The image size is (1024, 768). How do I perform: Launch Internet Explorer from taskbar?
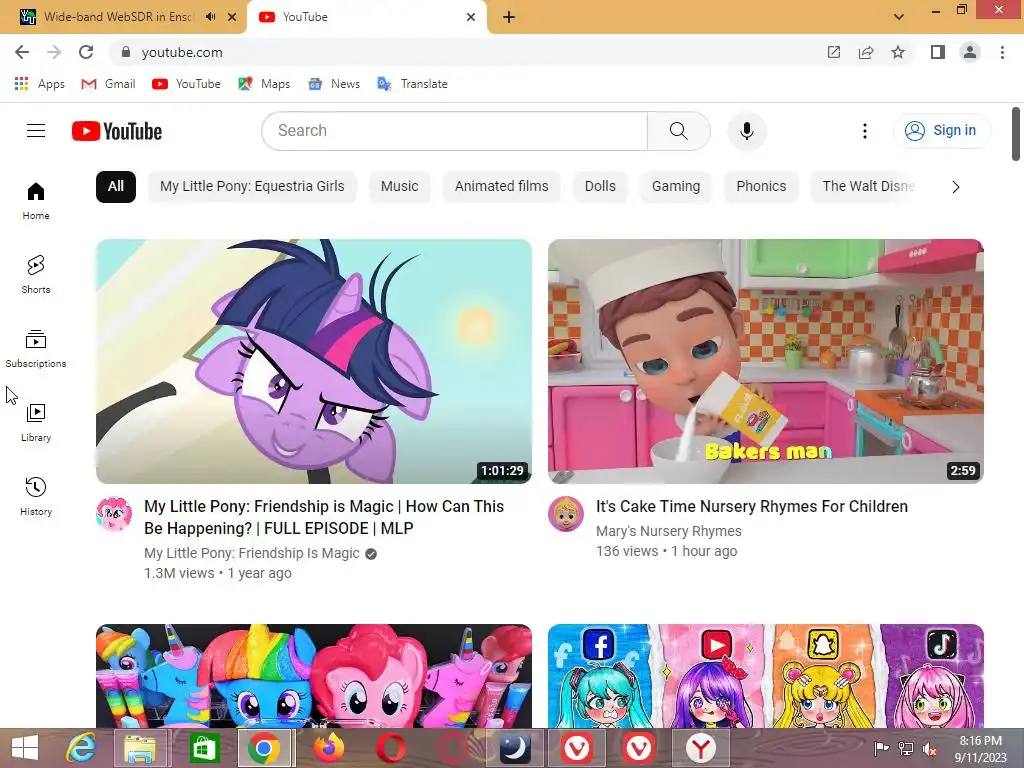(81, 748)
